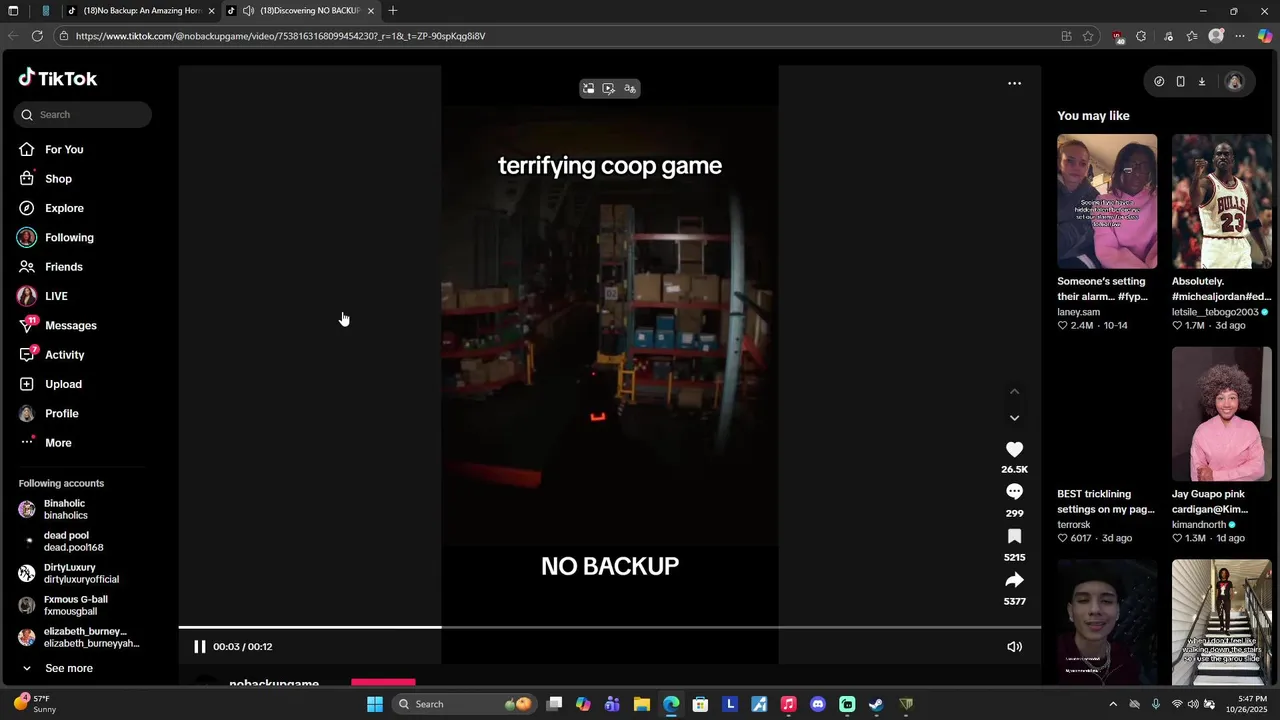
Task: Mute the tab using its speaker icon
Action: point(248,11)
